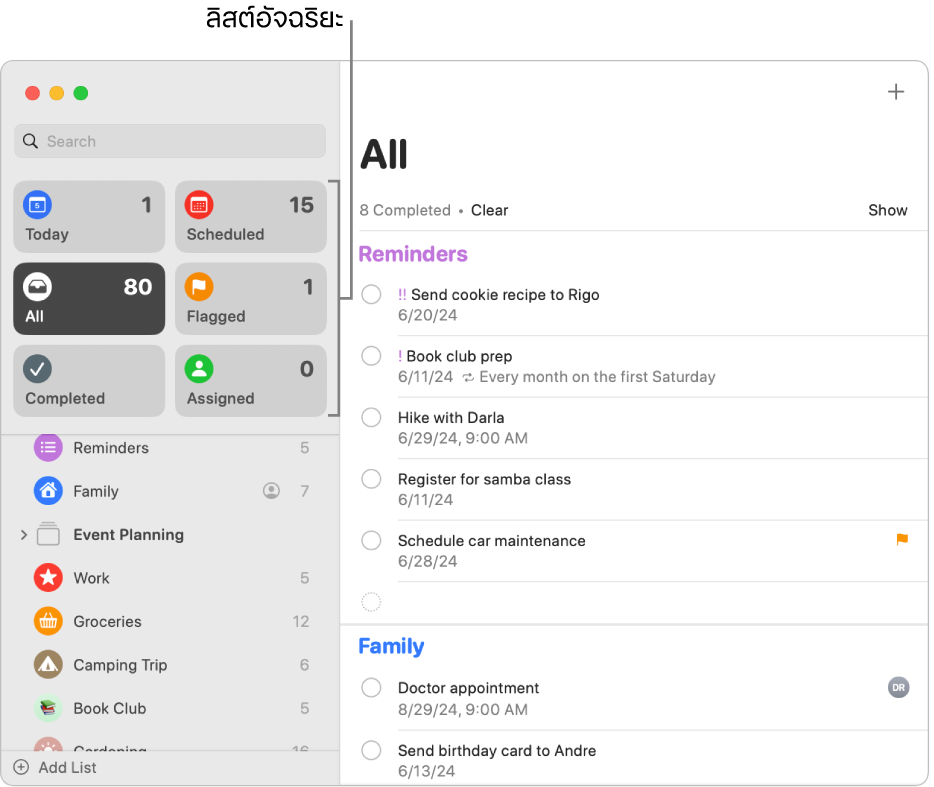The width and height of the screenshot is (934, 787).
Task: Click the Hike with Darla title
Action: pyautogui.click(x=451, y=418)
